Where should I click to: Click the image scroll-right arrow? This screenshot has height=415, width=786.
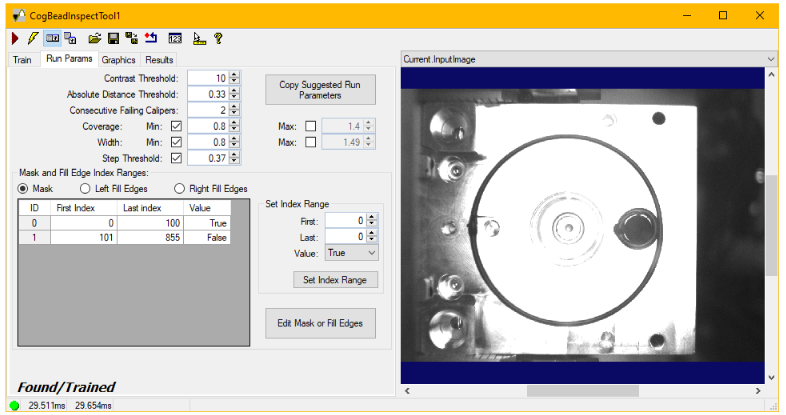click(758, 391)
